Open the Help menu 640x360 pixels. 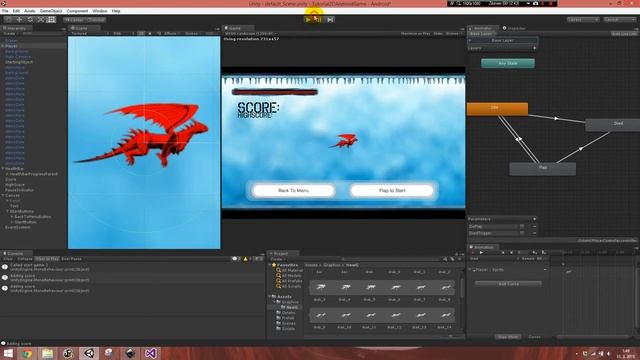(116, 11)
